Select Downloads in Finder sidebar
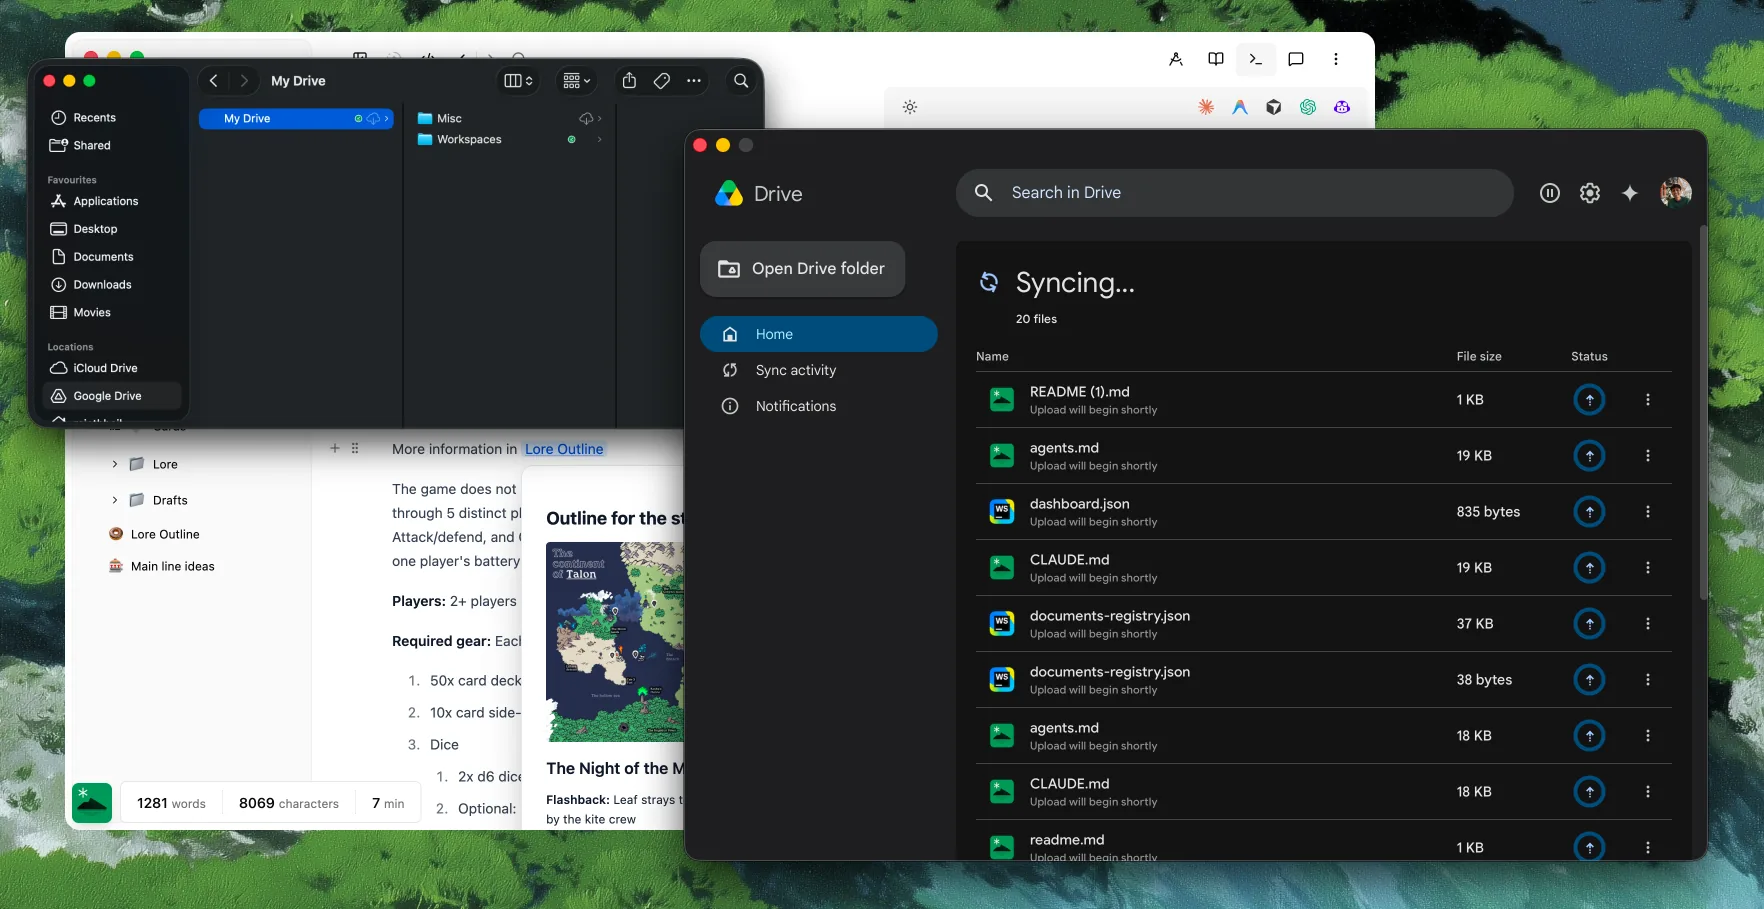Viewport: 1764px width, 909px height. [111, 286]
